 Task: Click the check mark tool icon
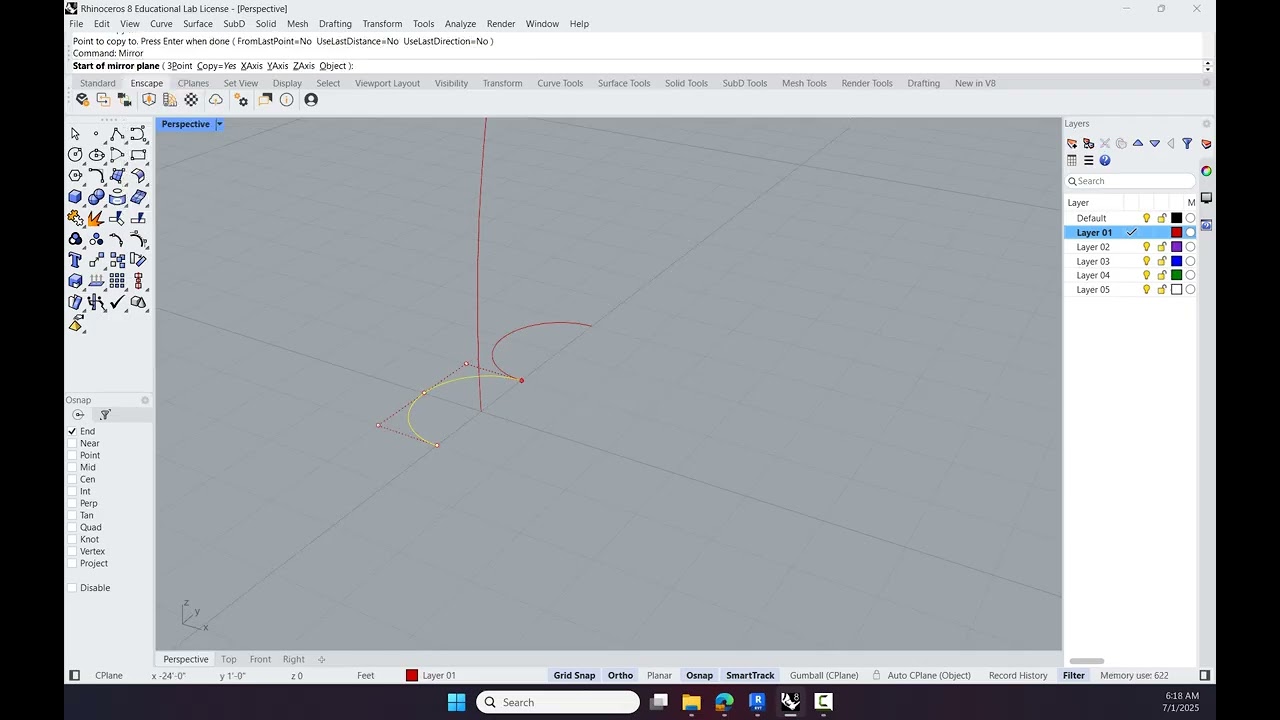tap(117, 302)
